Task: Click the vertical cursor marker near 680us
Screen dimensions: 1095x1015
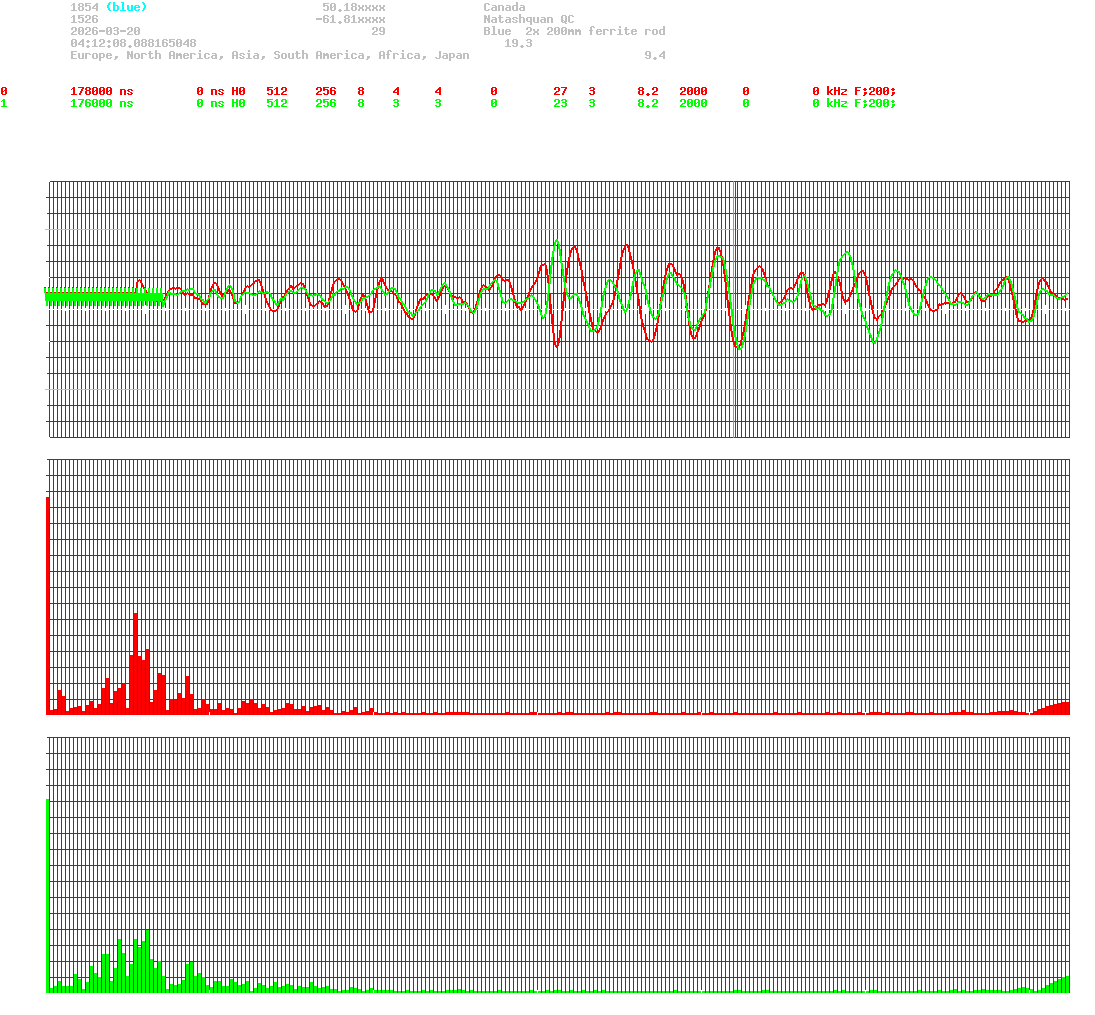Action: [735, 300]
